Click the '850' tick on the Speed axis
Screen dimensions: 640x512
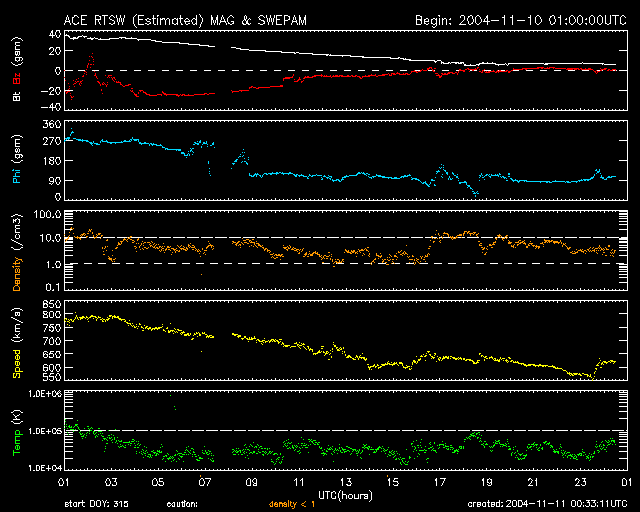[52, 304]
